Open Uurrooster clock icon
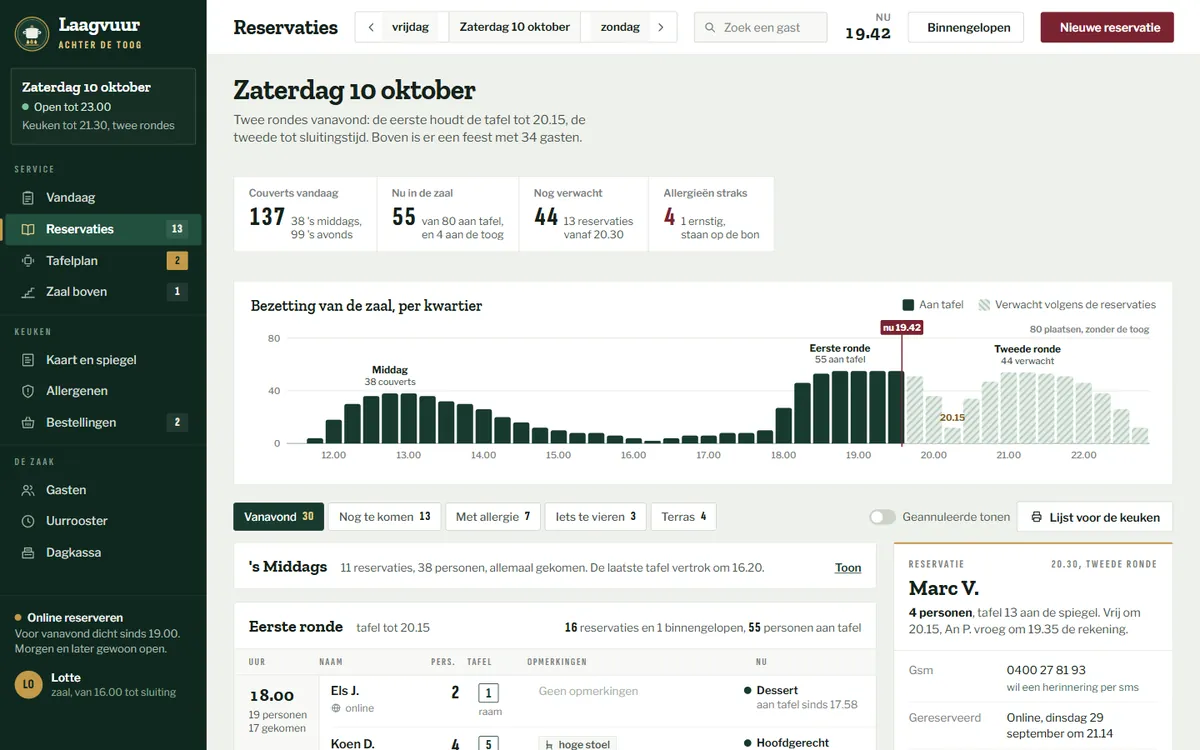The image size is (1200, 750). point(28,521)
